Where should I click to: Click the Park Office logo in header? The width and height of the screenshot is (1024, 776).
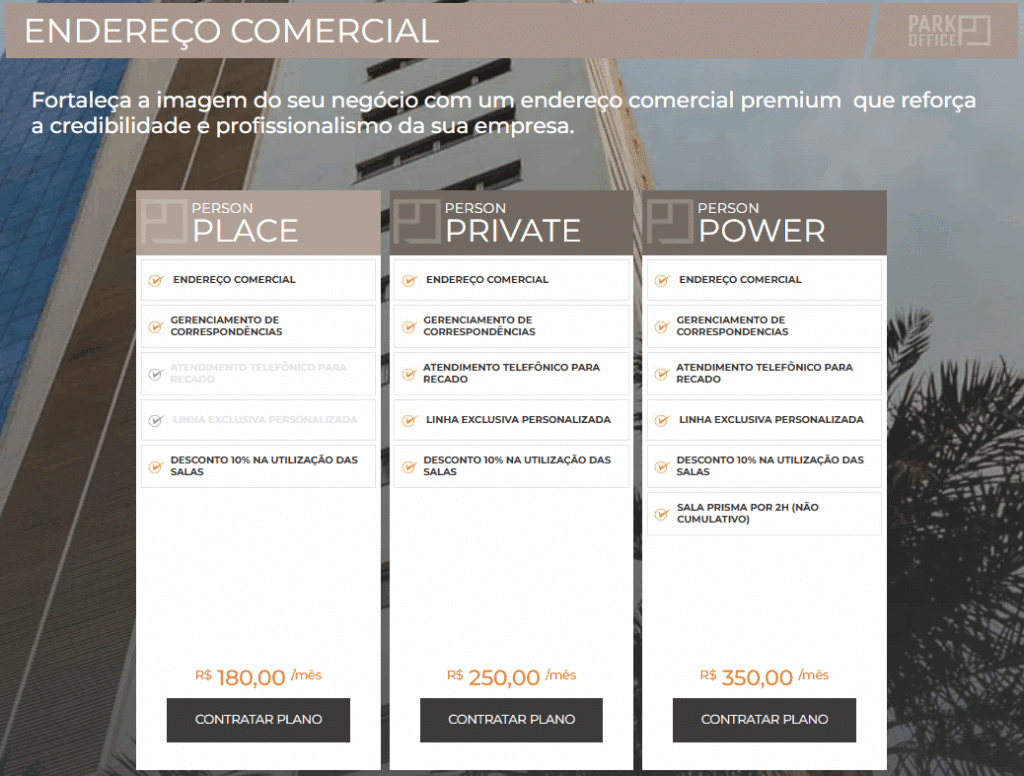tap(948, 30)
